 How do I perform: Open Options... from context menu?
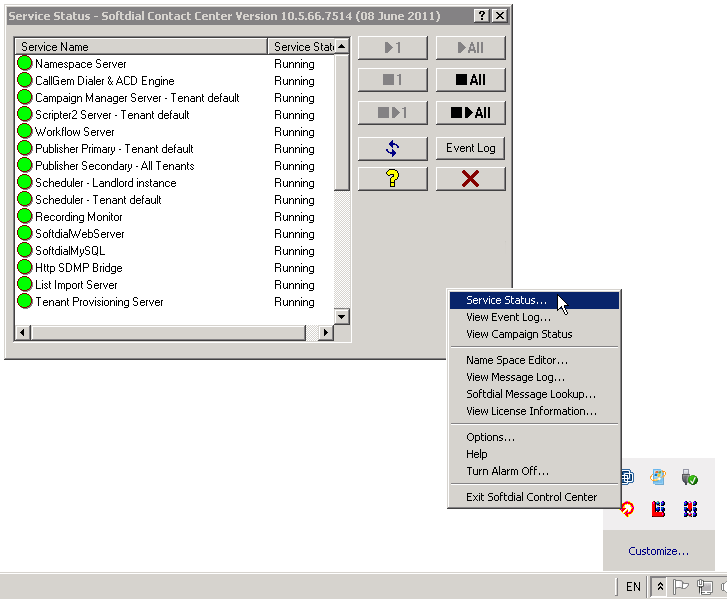534,437
